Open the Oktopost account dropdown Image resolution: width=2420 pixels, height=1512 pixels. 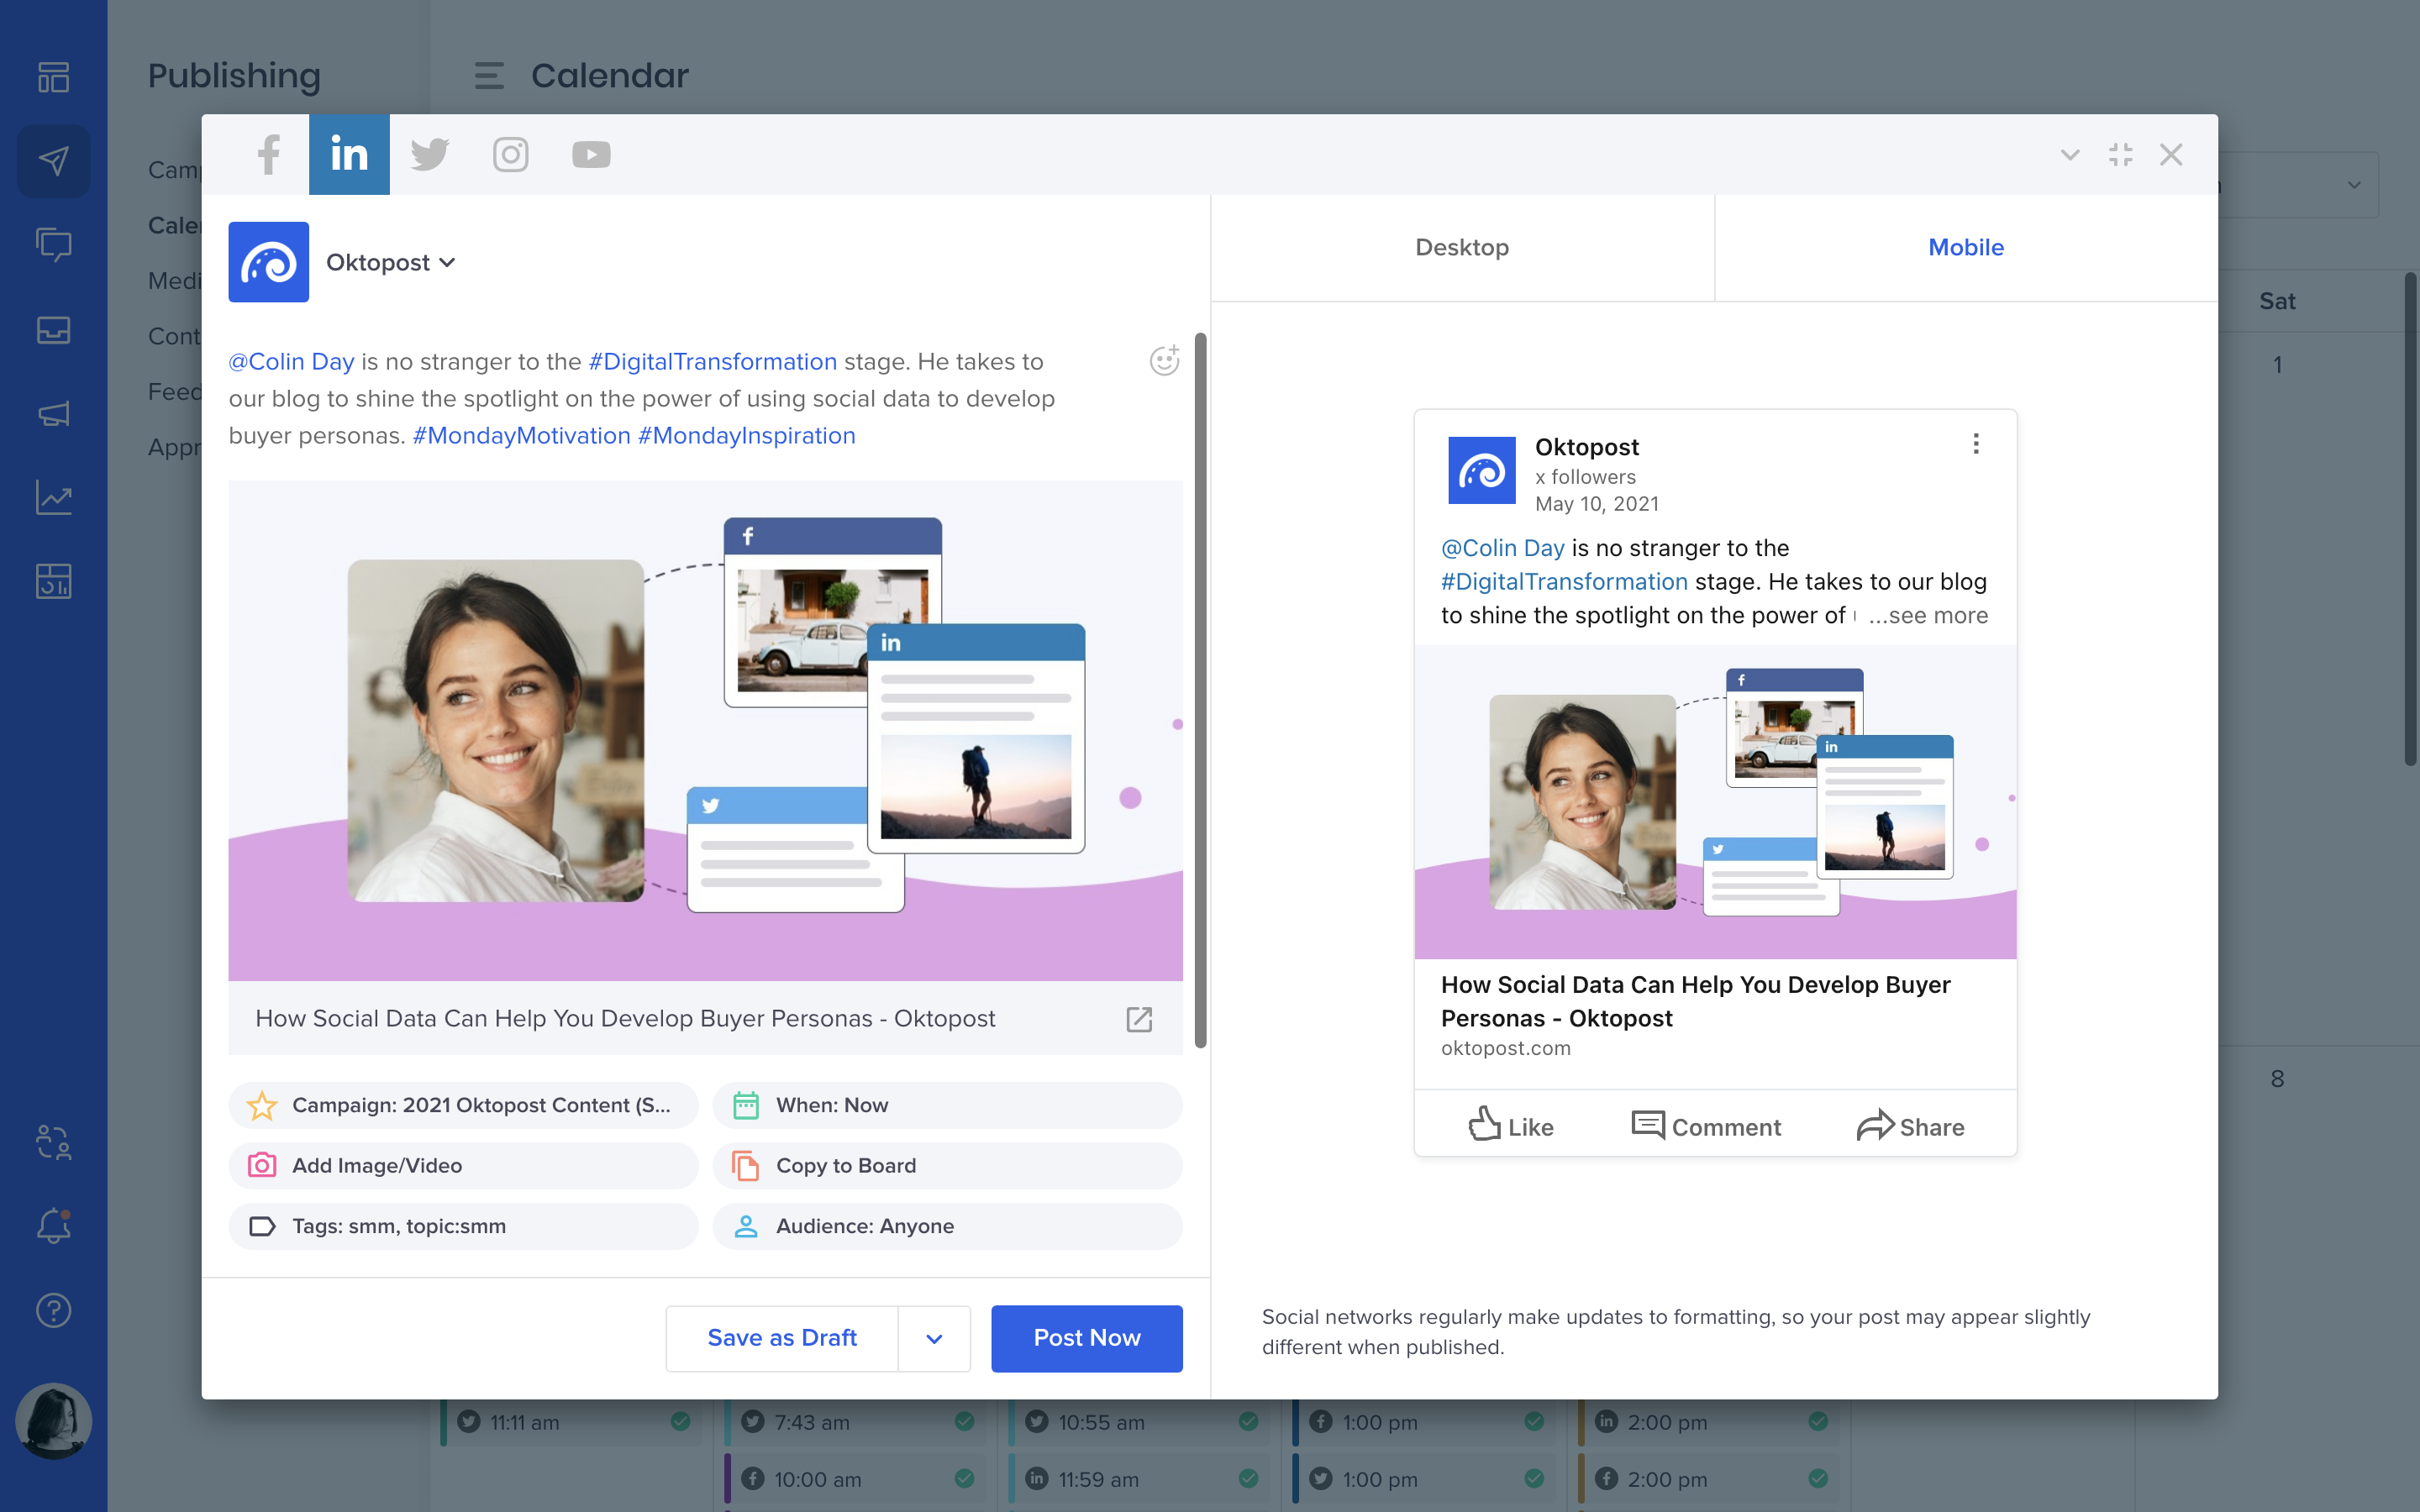(x=391, y=262)
